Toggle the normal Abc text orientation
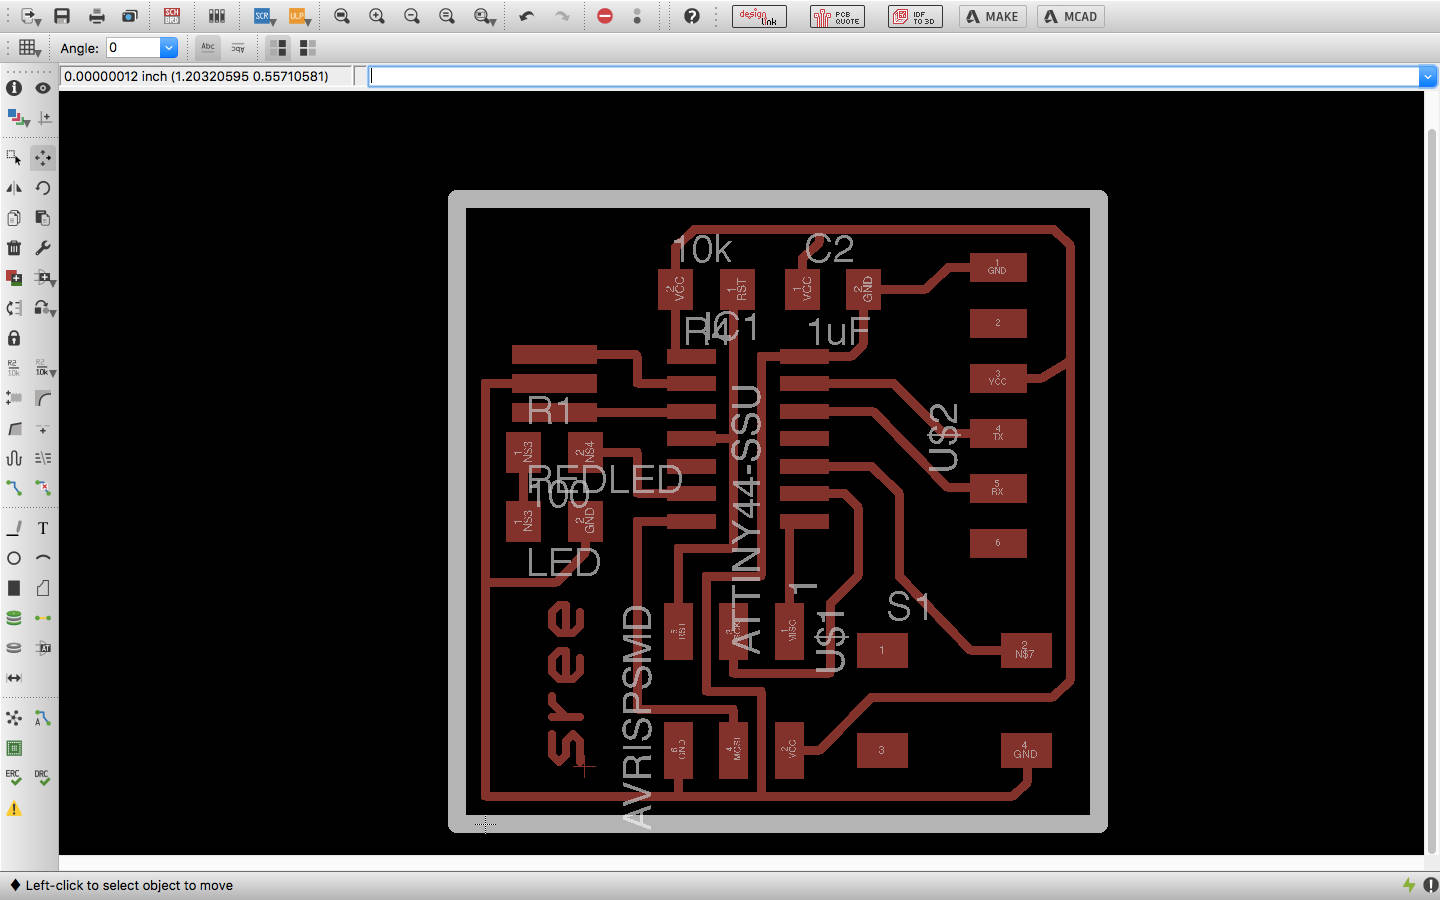1440x900 pixels. (x=208, y=47)
